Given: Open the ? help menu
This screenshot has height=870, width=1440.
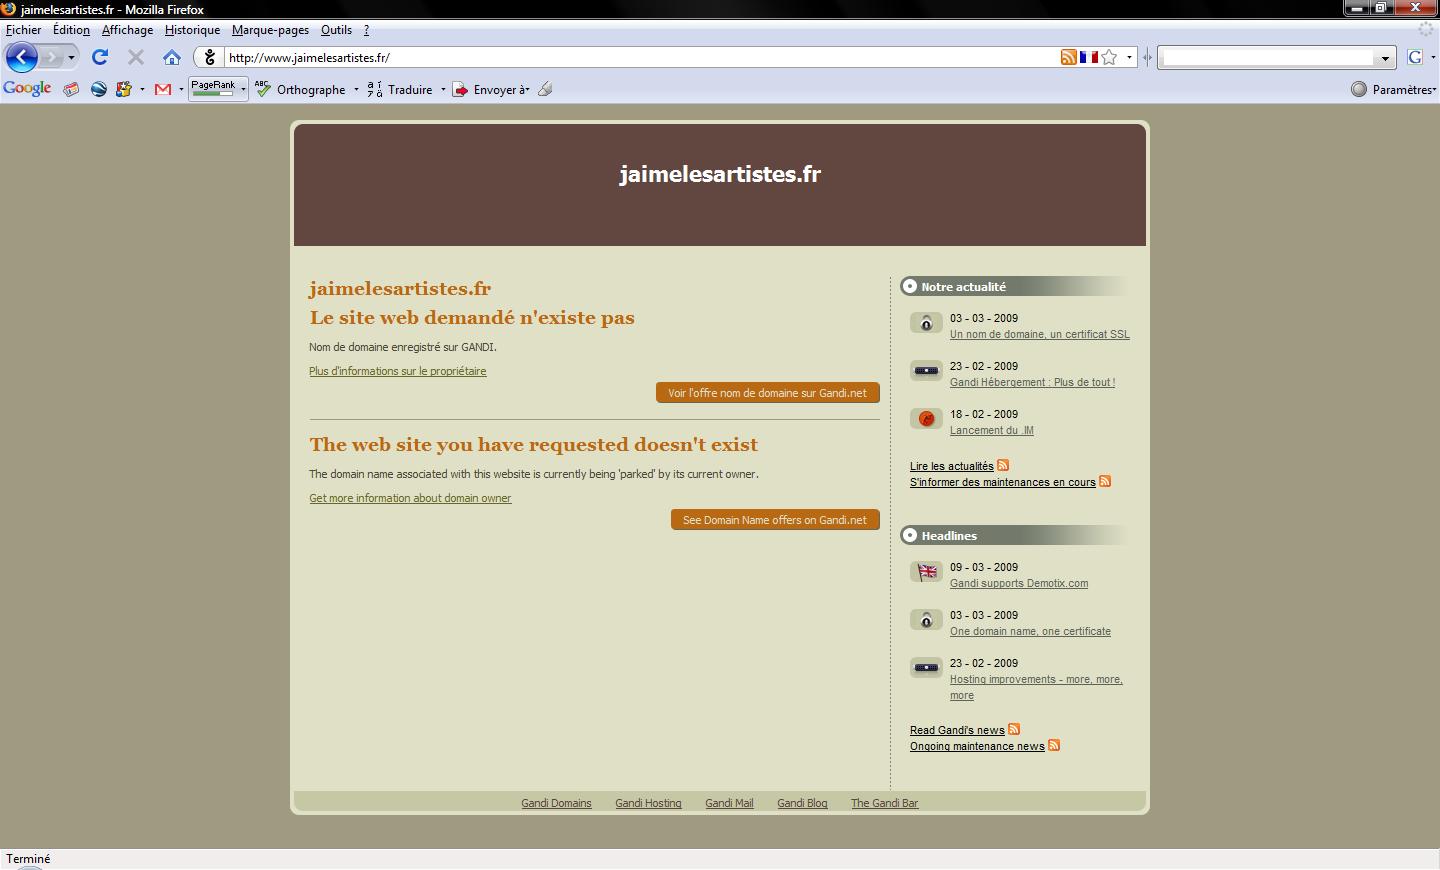Looking at the screenshot, I should point(366,30).
